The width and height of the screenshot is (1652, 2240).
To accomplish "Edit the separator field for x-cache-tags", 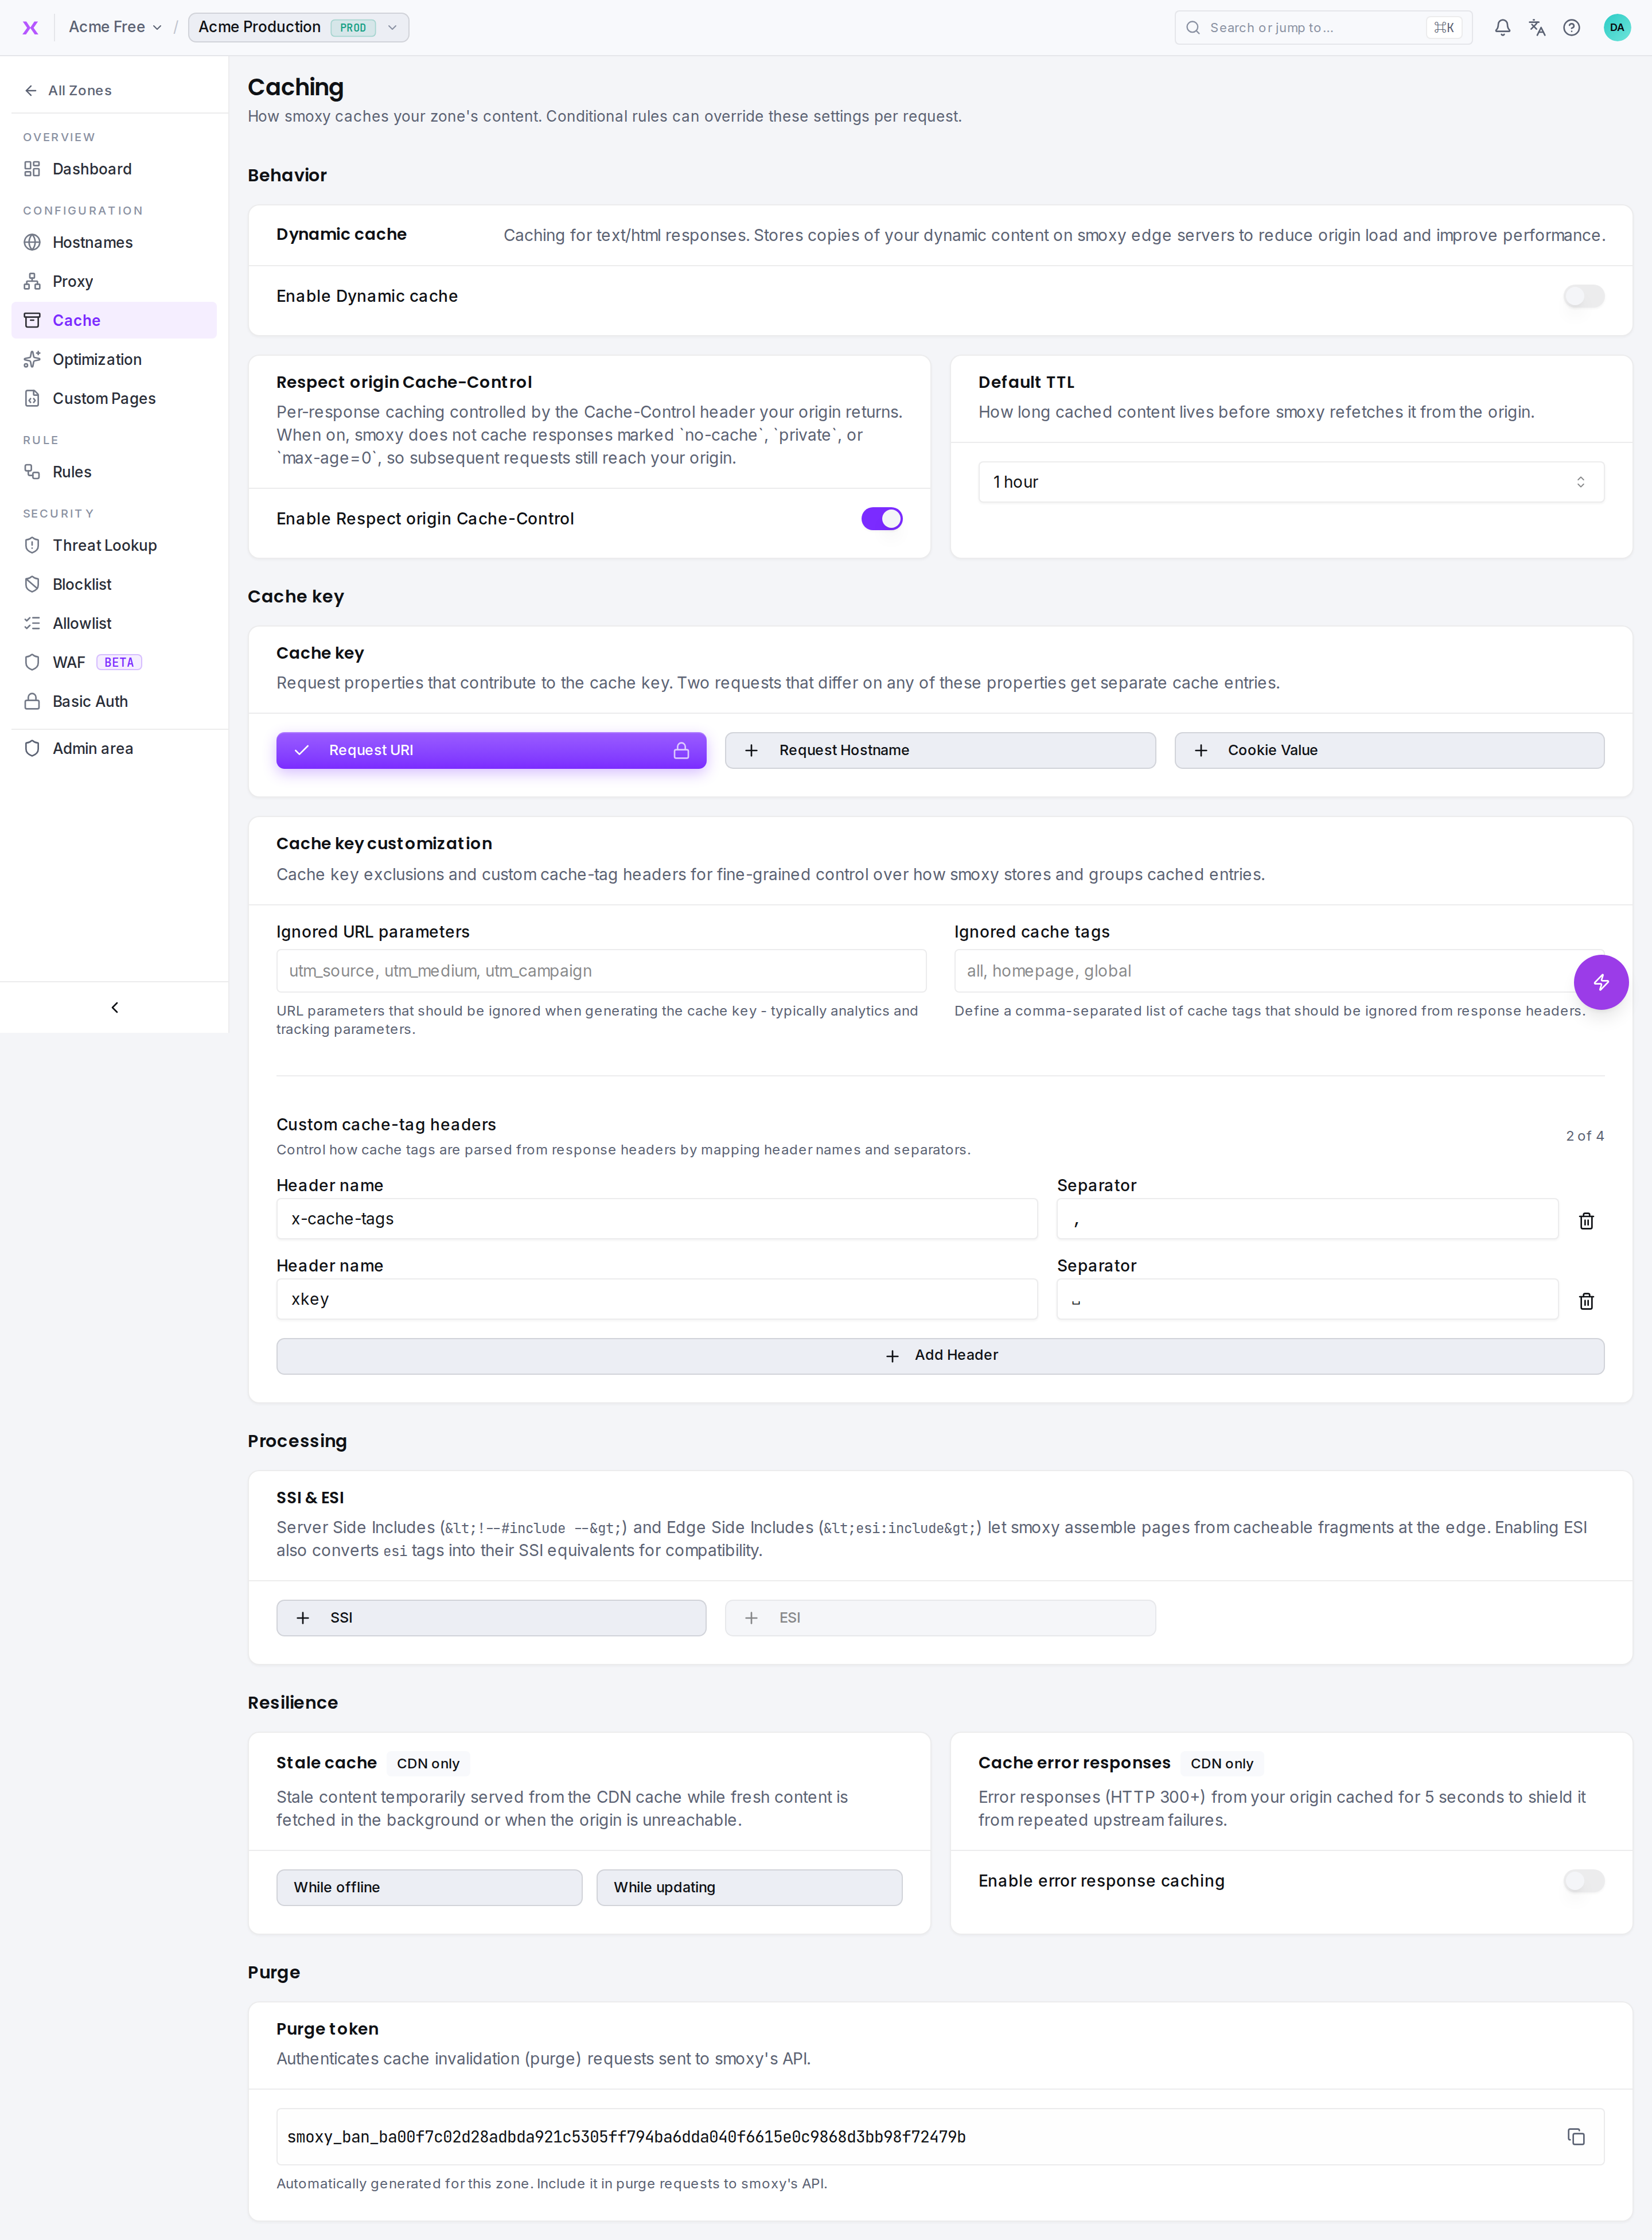I will 1307,1218.
